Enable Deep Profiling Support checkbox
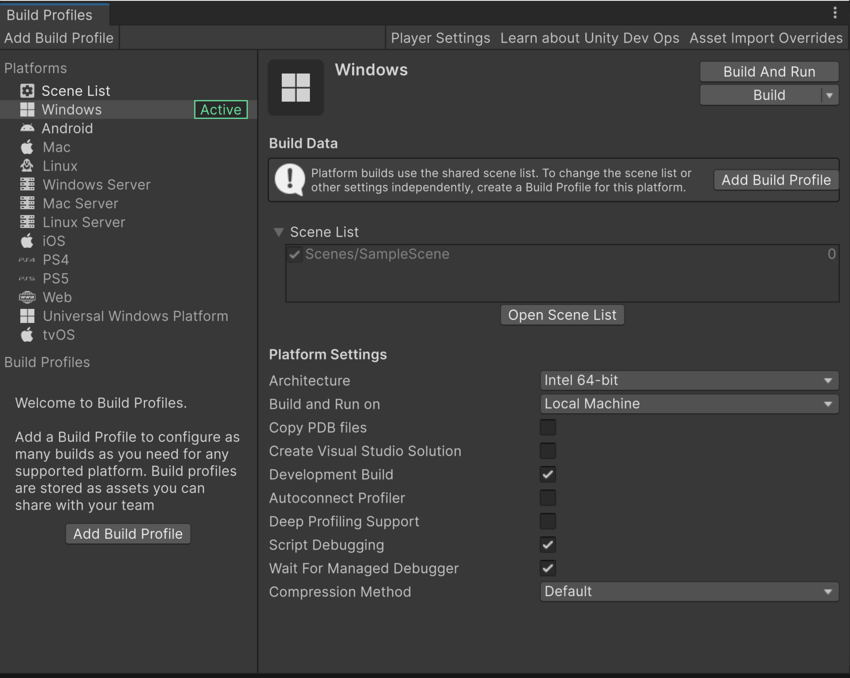Screen dimensions: 850x678 pos(548,521)
